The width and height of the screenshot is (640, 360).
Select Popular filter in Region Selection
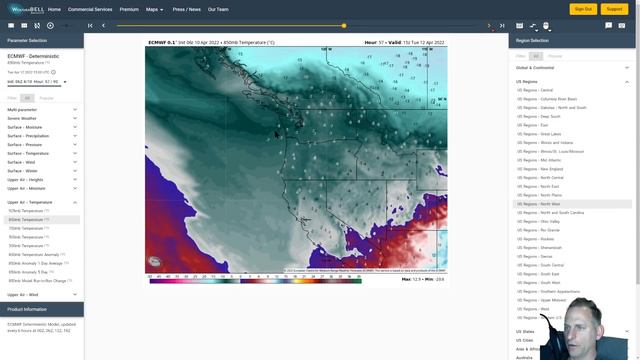pos(555,56)
